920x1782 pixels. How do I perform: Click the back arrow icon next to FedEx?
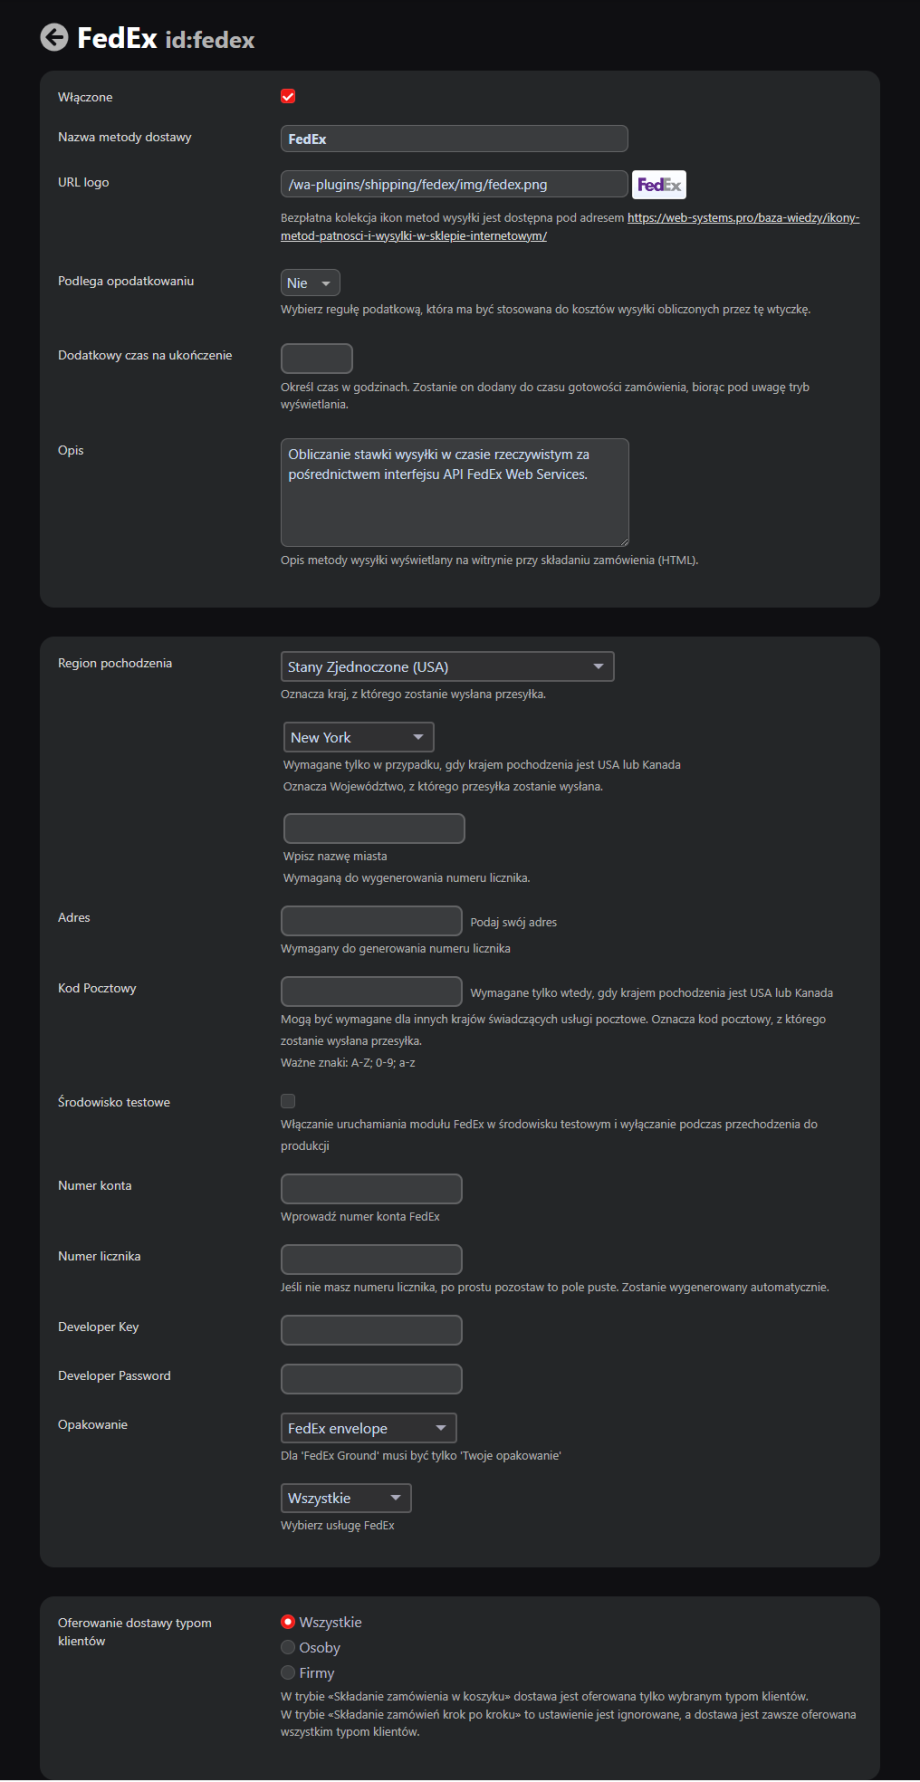(54, 38)
